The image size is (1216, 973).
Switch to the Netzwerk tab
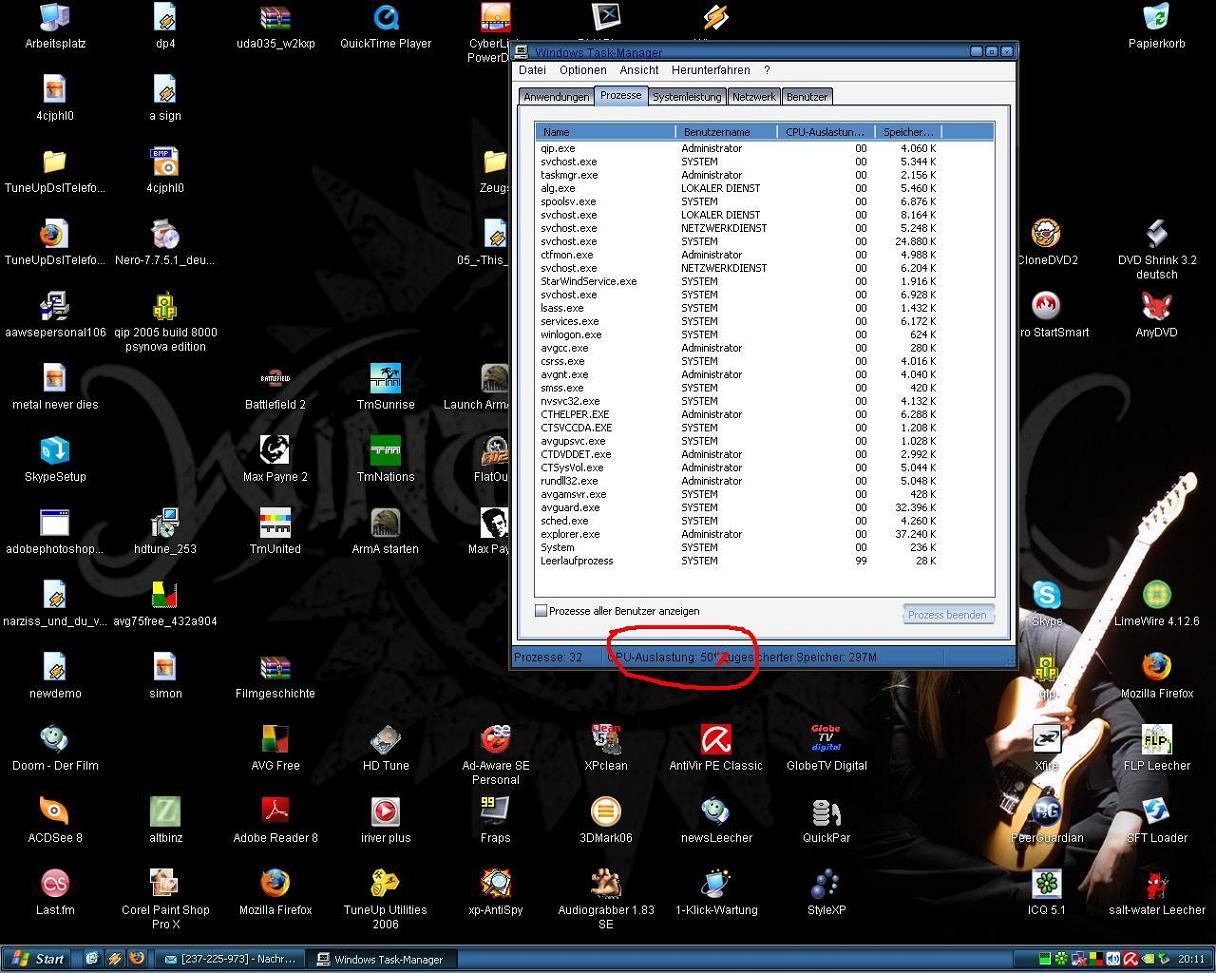pos(753,97)
